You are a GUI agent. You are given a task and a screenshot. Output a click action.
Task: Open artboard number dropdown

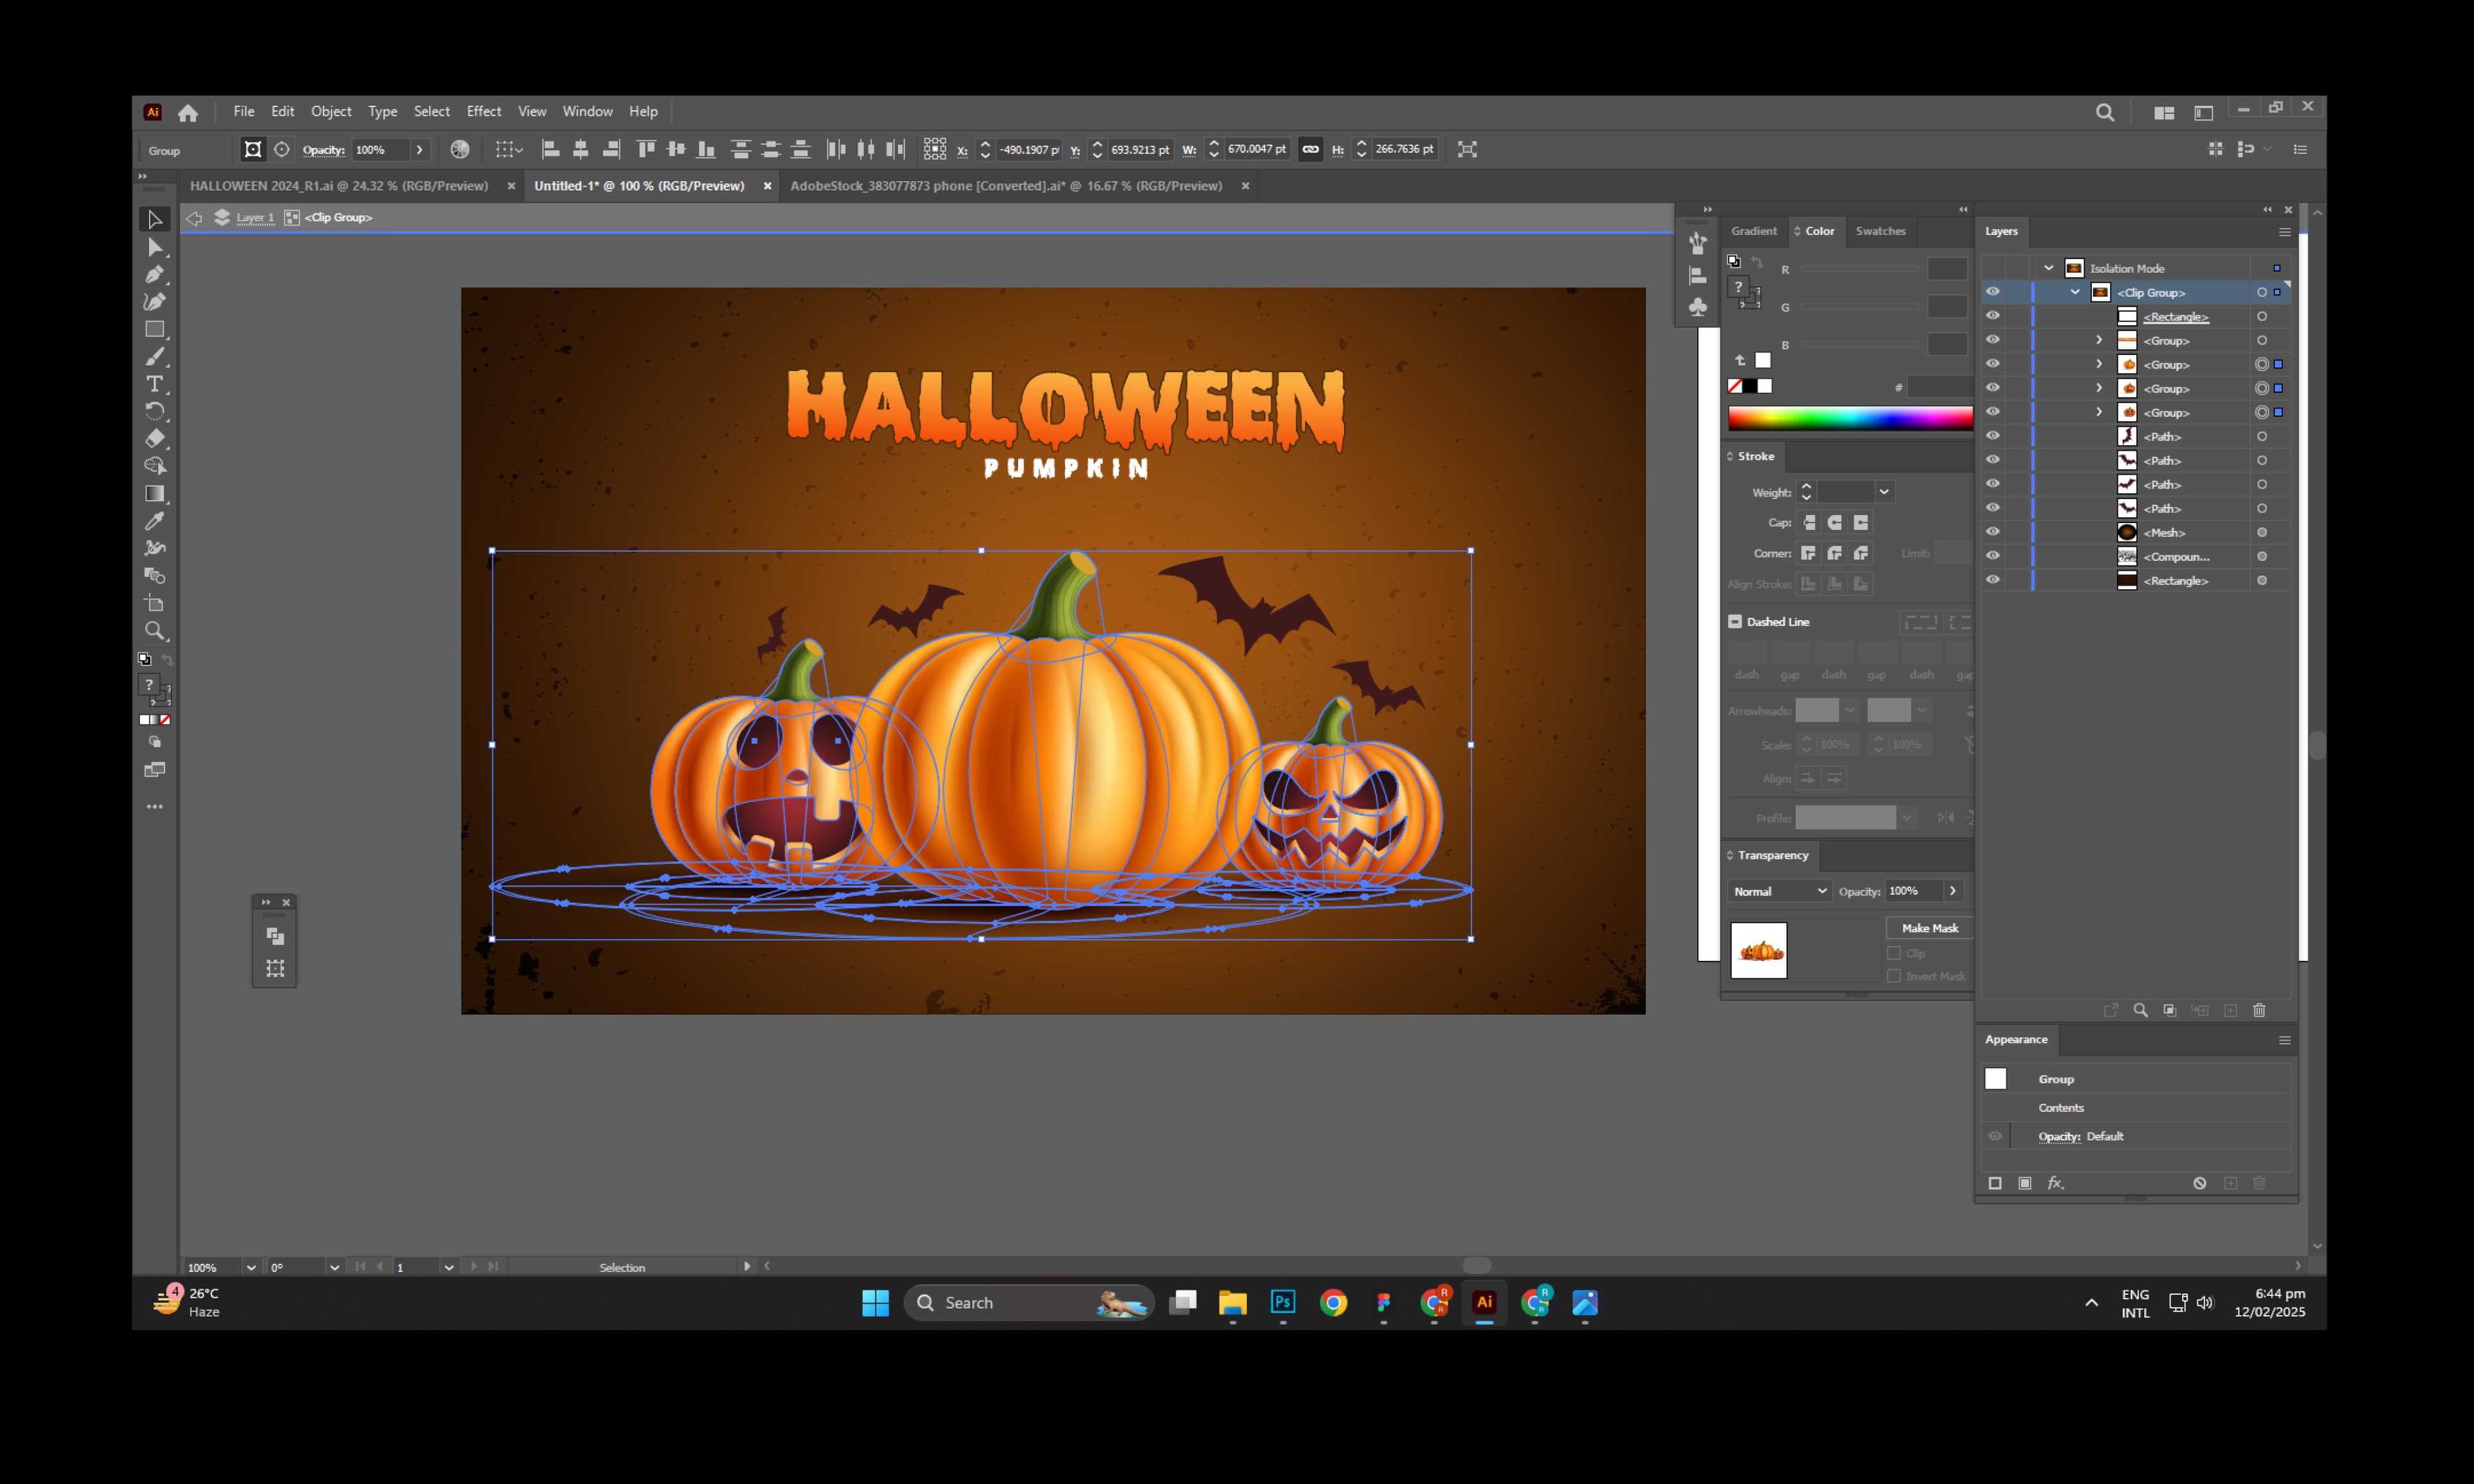(449, 1267)
